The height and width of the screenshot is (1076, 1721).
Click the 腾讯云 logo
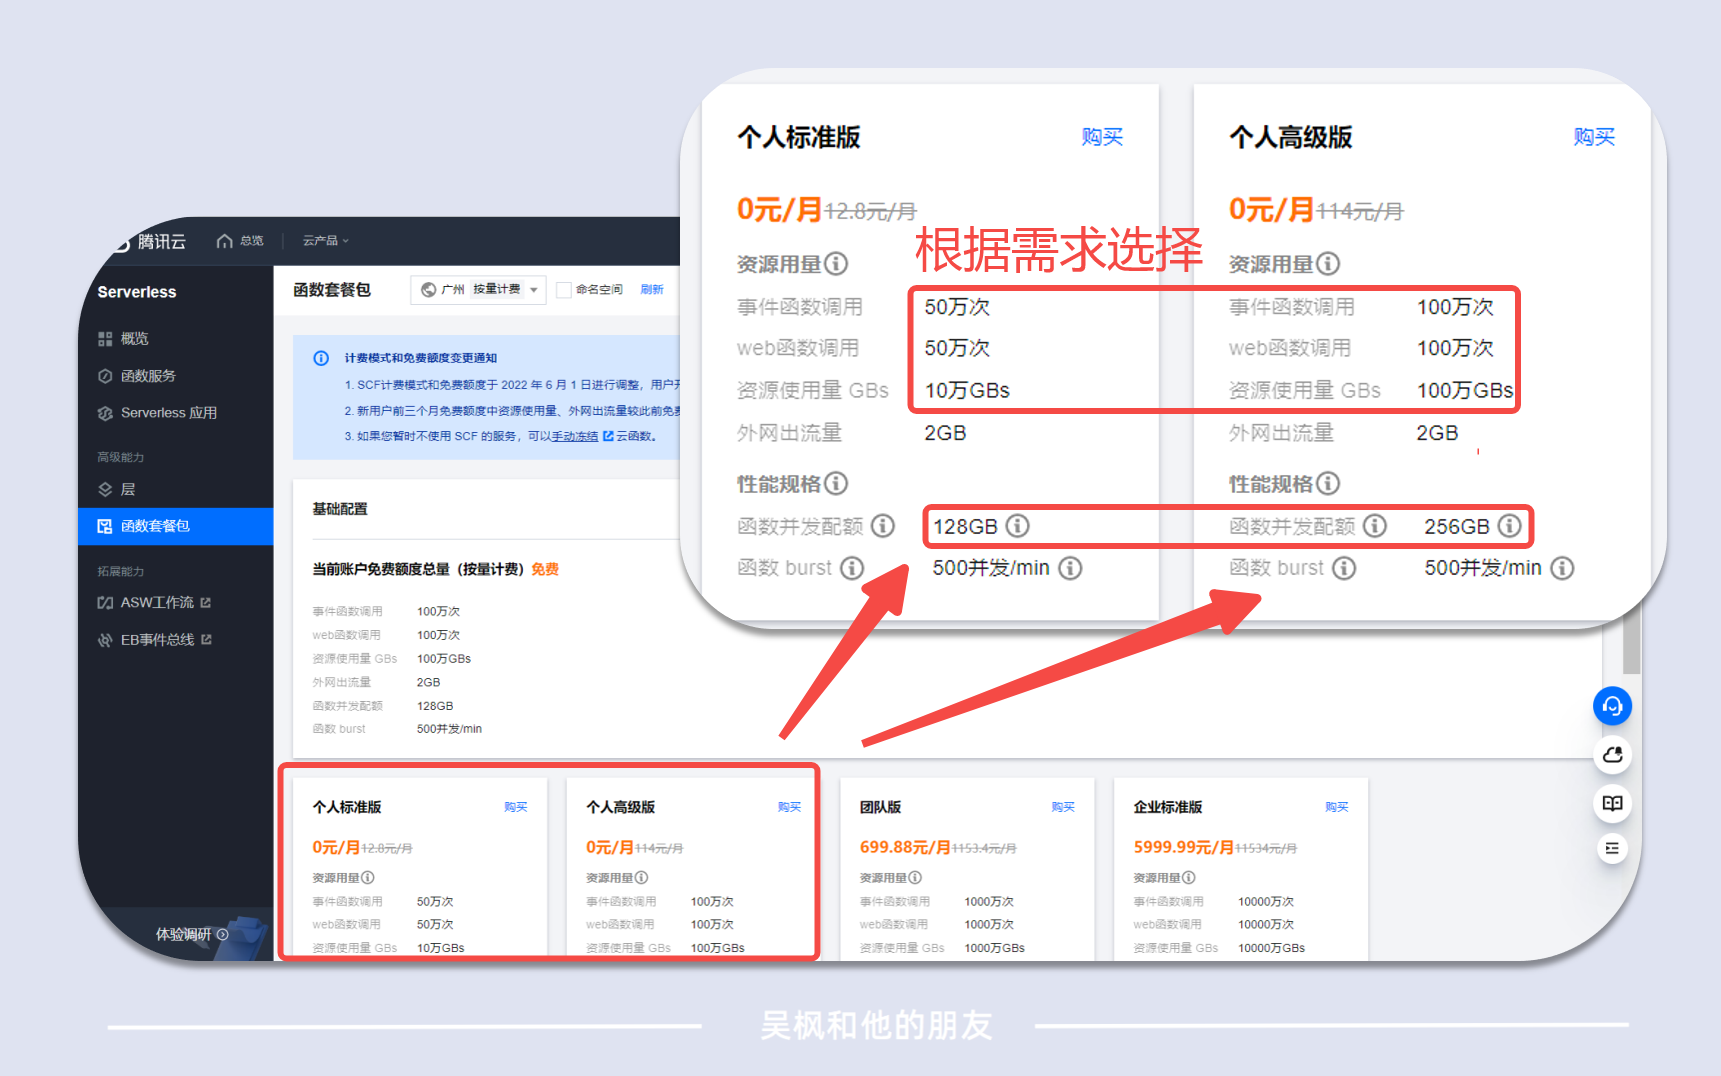pos(150,242)
